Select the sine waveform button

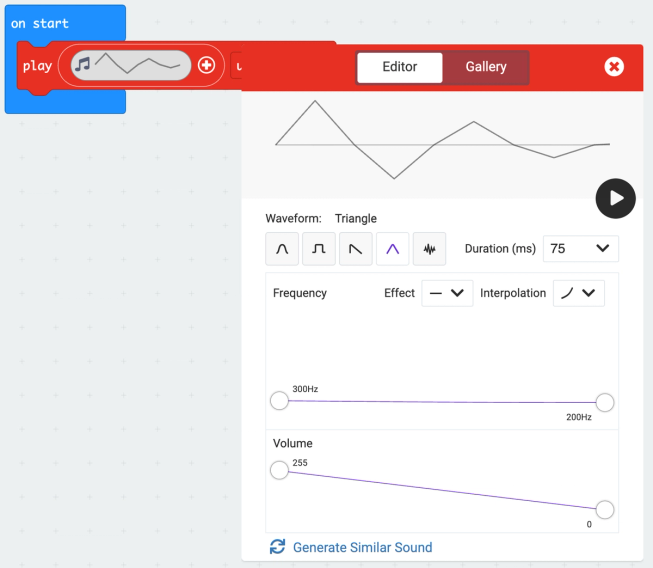pyautogui.click(x=282, y=249)
